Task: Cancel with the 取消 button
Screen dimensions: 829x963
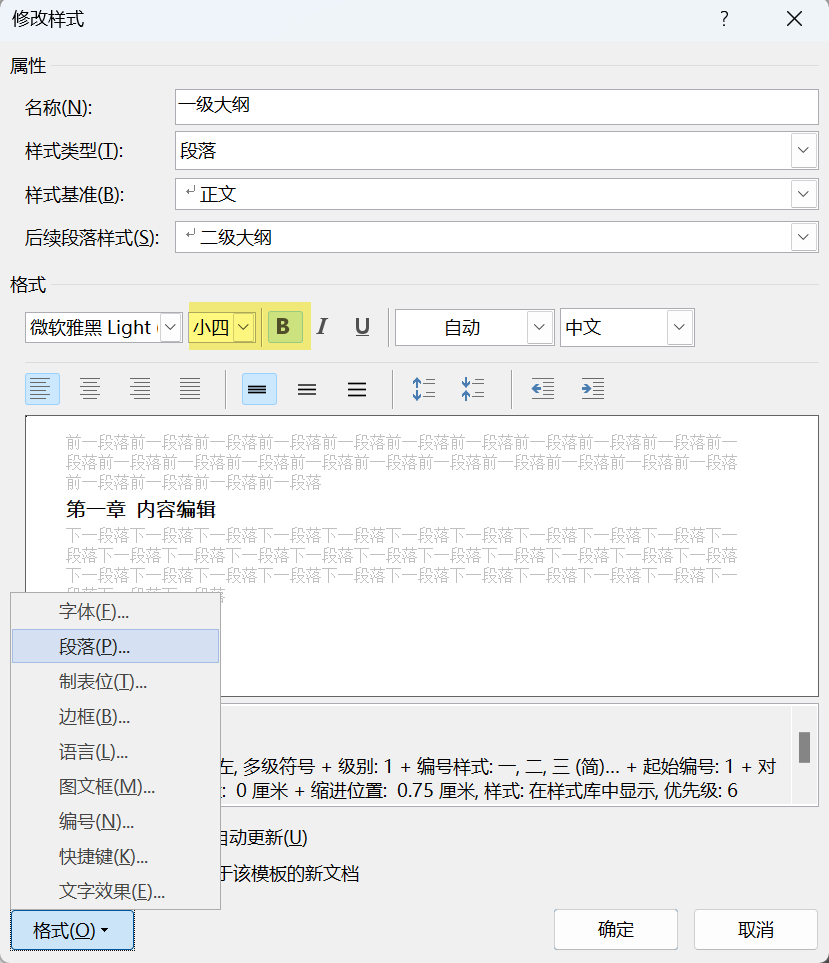Action: tap(756, 929)
